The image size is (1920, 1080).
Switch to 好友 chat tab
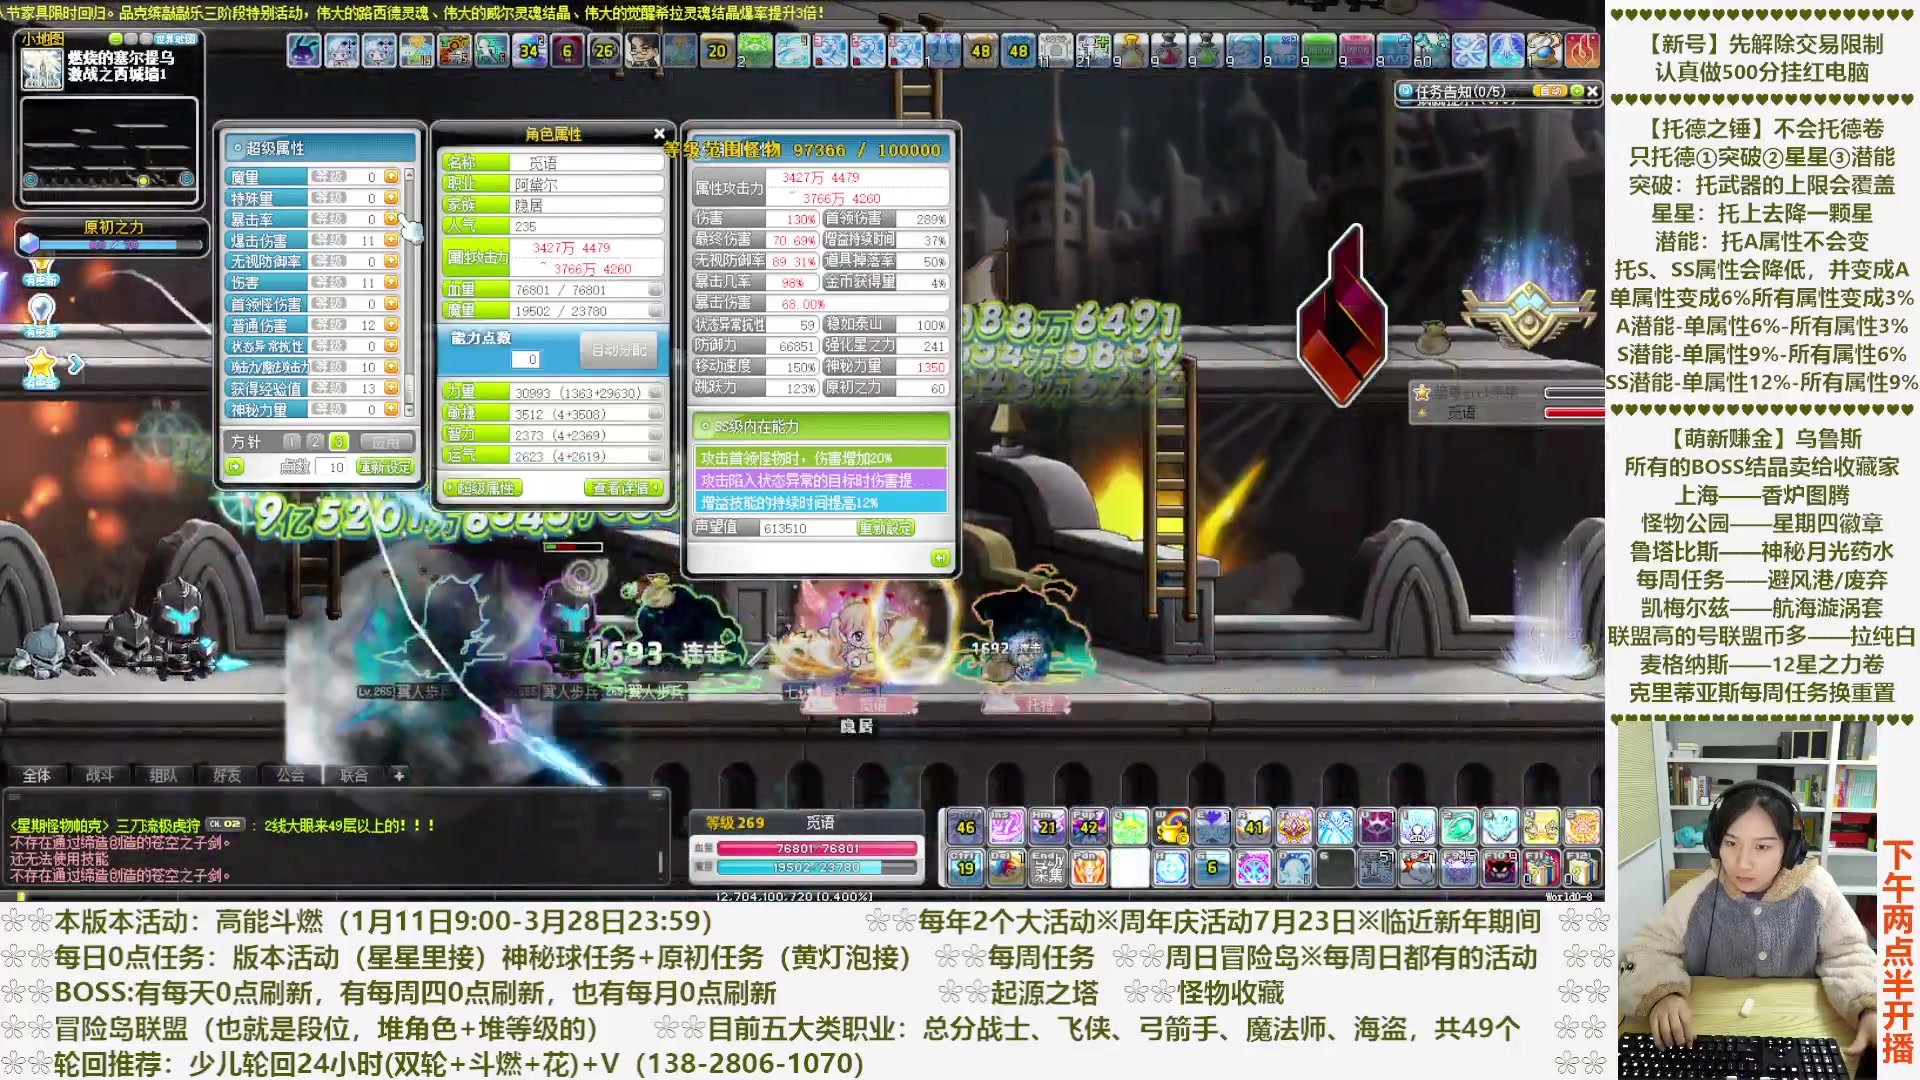click(227, 775)
